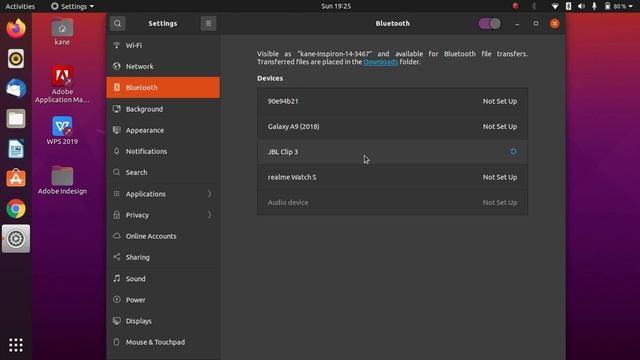This screenshot has width=640, height=360.
Task: Click the Sharing icon in sidebar
Action: click(117, 257)
